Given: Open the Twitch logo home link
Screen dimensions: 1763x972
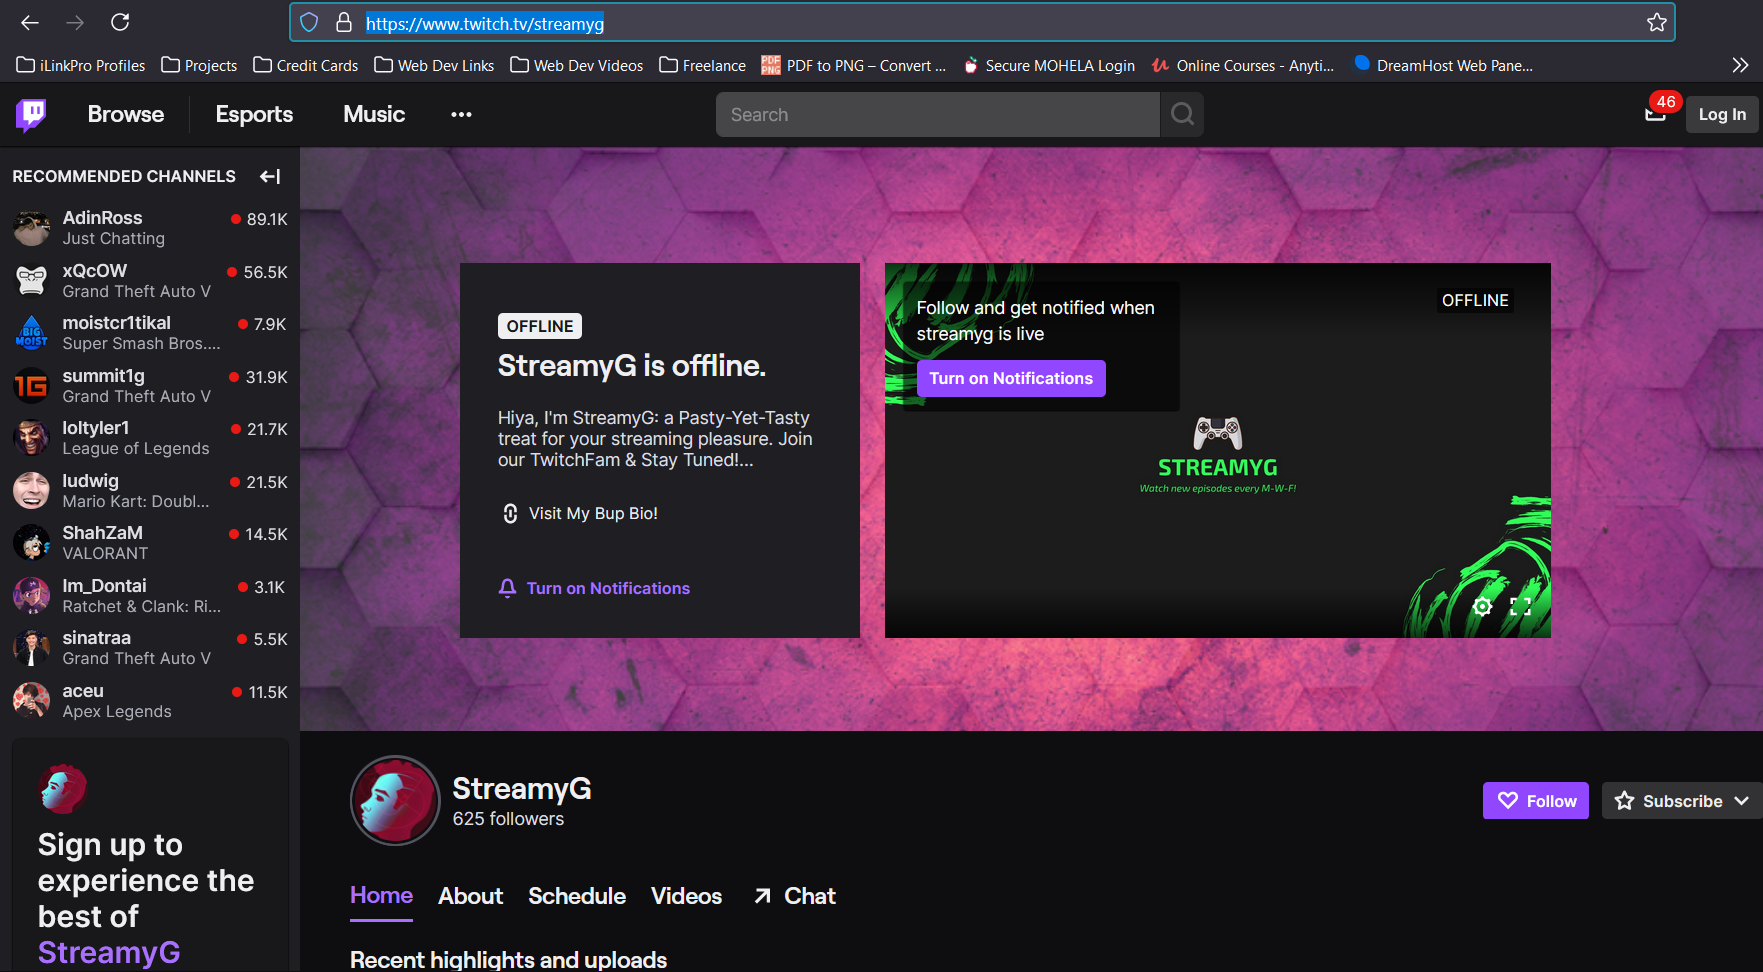Looking at the screenshot, I should (31, 115).
